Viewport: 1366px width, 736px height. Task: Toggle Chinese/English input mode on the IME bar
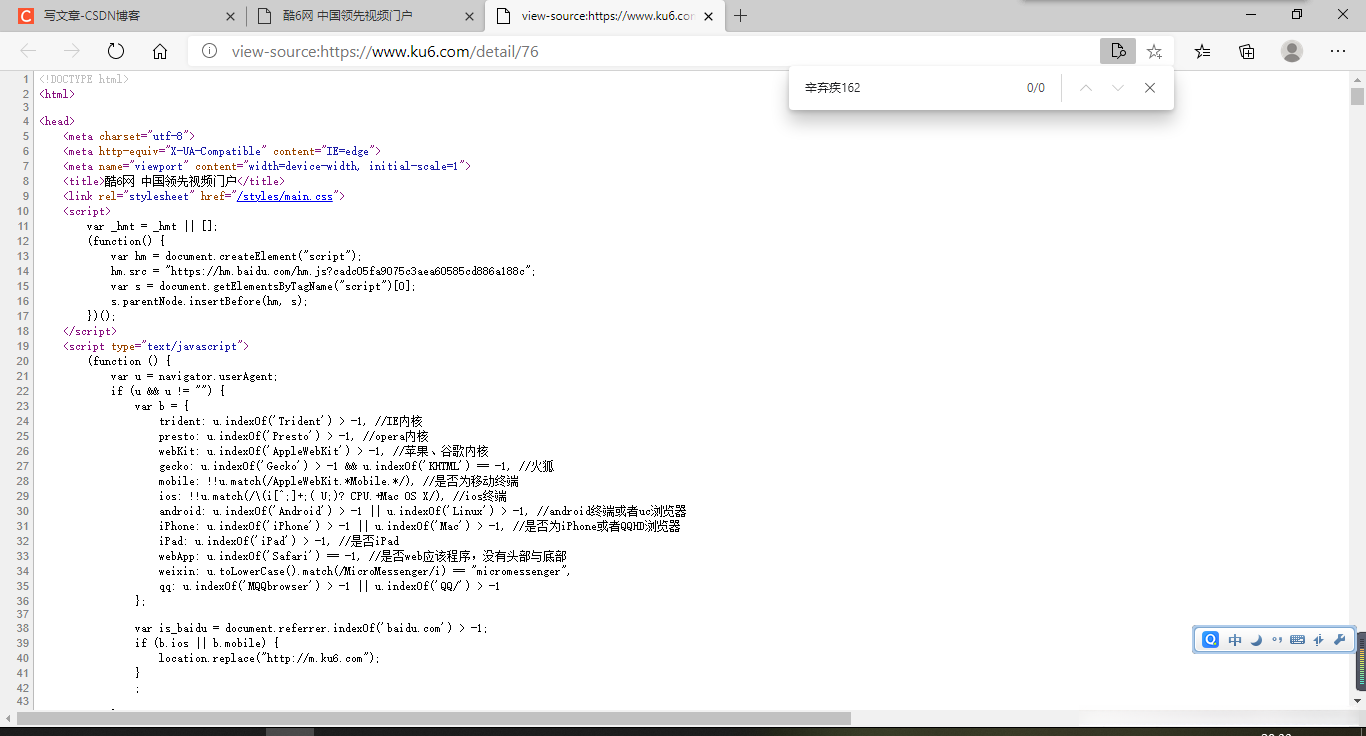tap(1235, 639)
